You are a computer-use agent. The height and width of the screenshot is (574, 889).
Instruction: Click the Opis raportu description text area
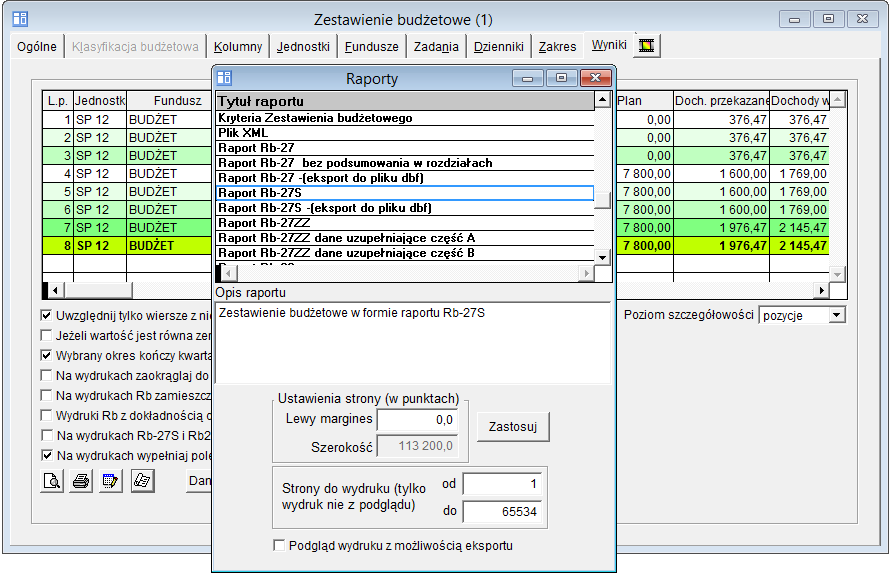pos(413,343)
